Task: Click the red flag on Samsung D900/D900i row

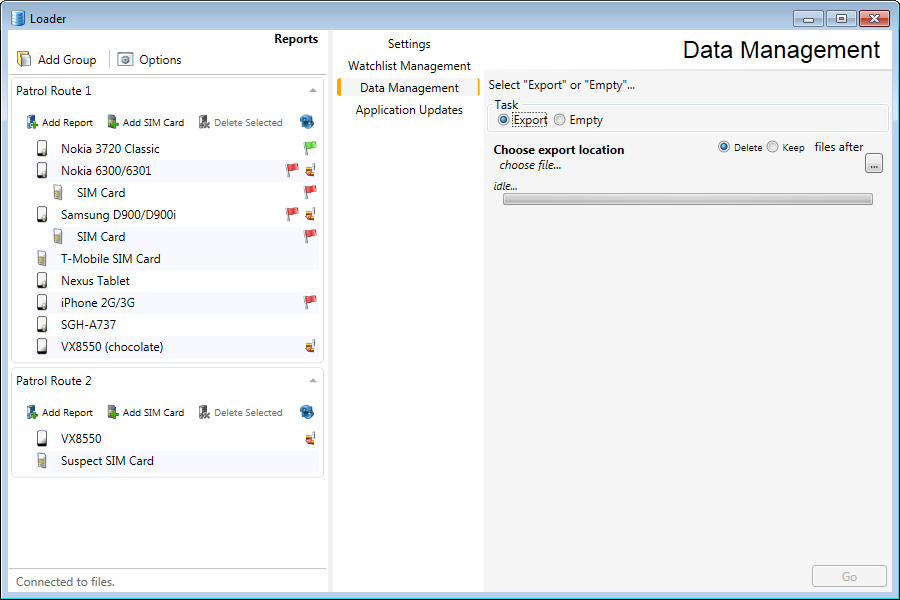Action: coord(292,214)
